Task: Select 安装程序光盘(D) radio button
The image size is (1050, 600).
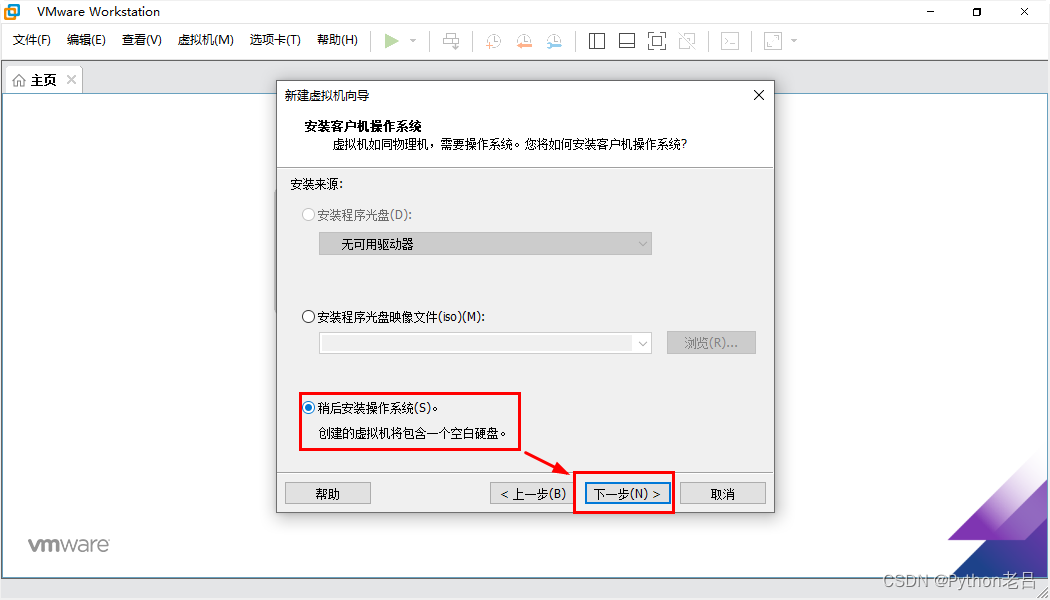Action: pyautogui.click(x=309, y=215)
